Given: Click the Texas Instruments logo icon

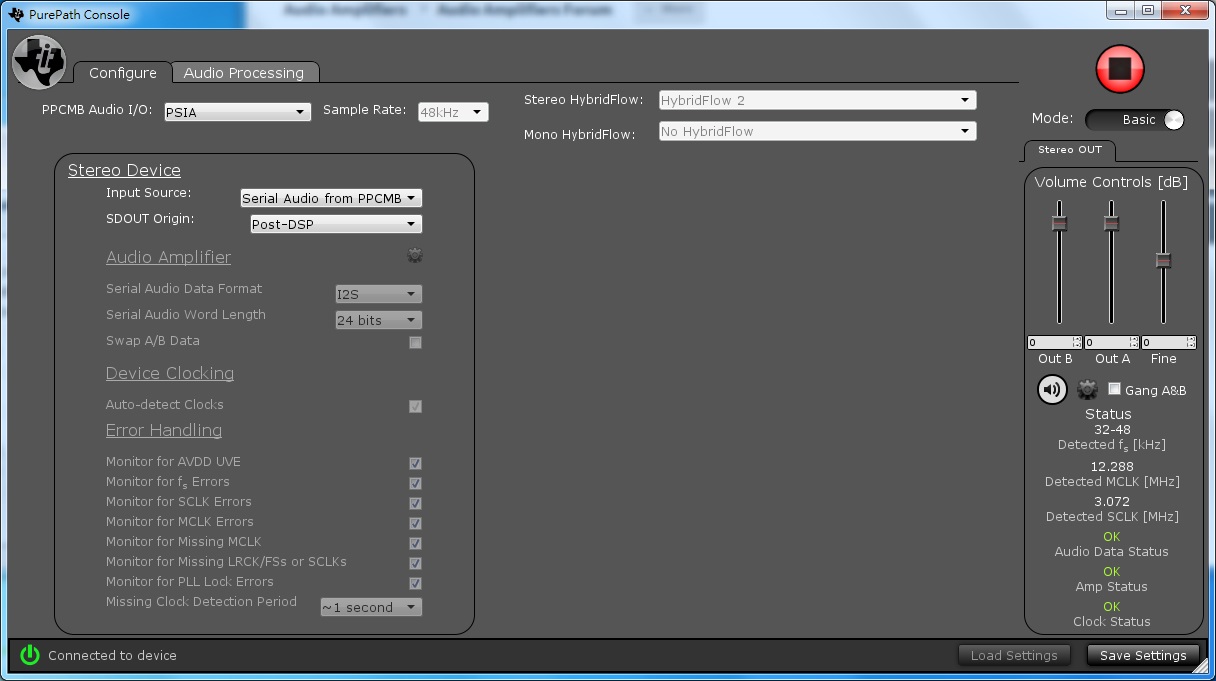Looking at the screenshot, I should pos(38,62).
